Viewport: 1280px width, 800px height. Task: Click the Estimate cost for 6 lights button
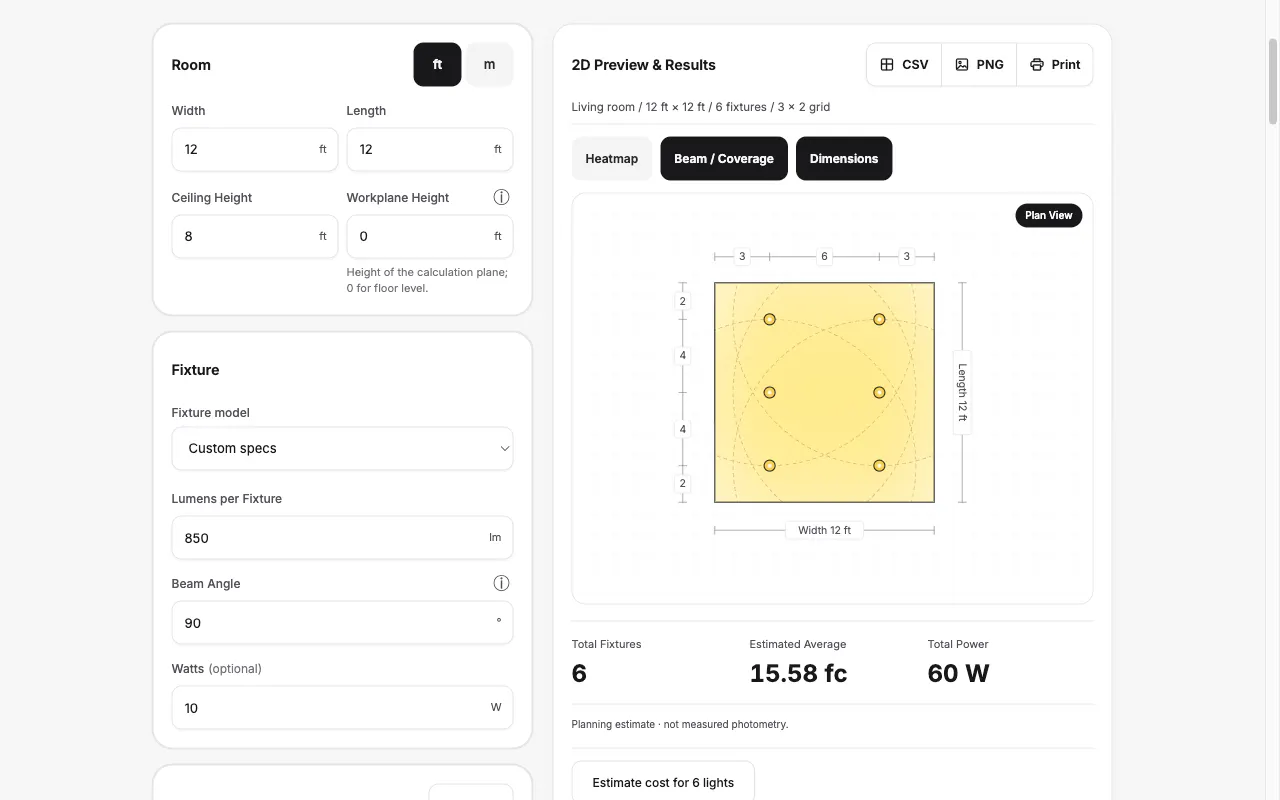tap(663, 782)
